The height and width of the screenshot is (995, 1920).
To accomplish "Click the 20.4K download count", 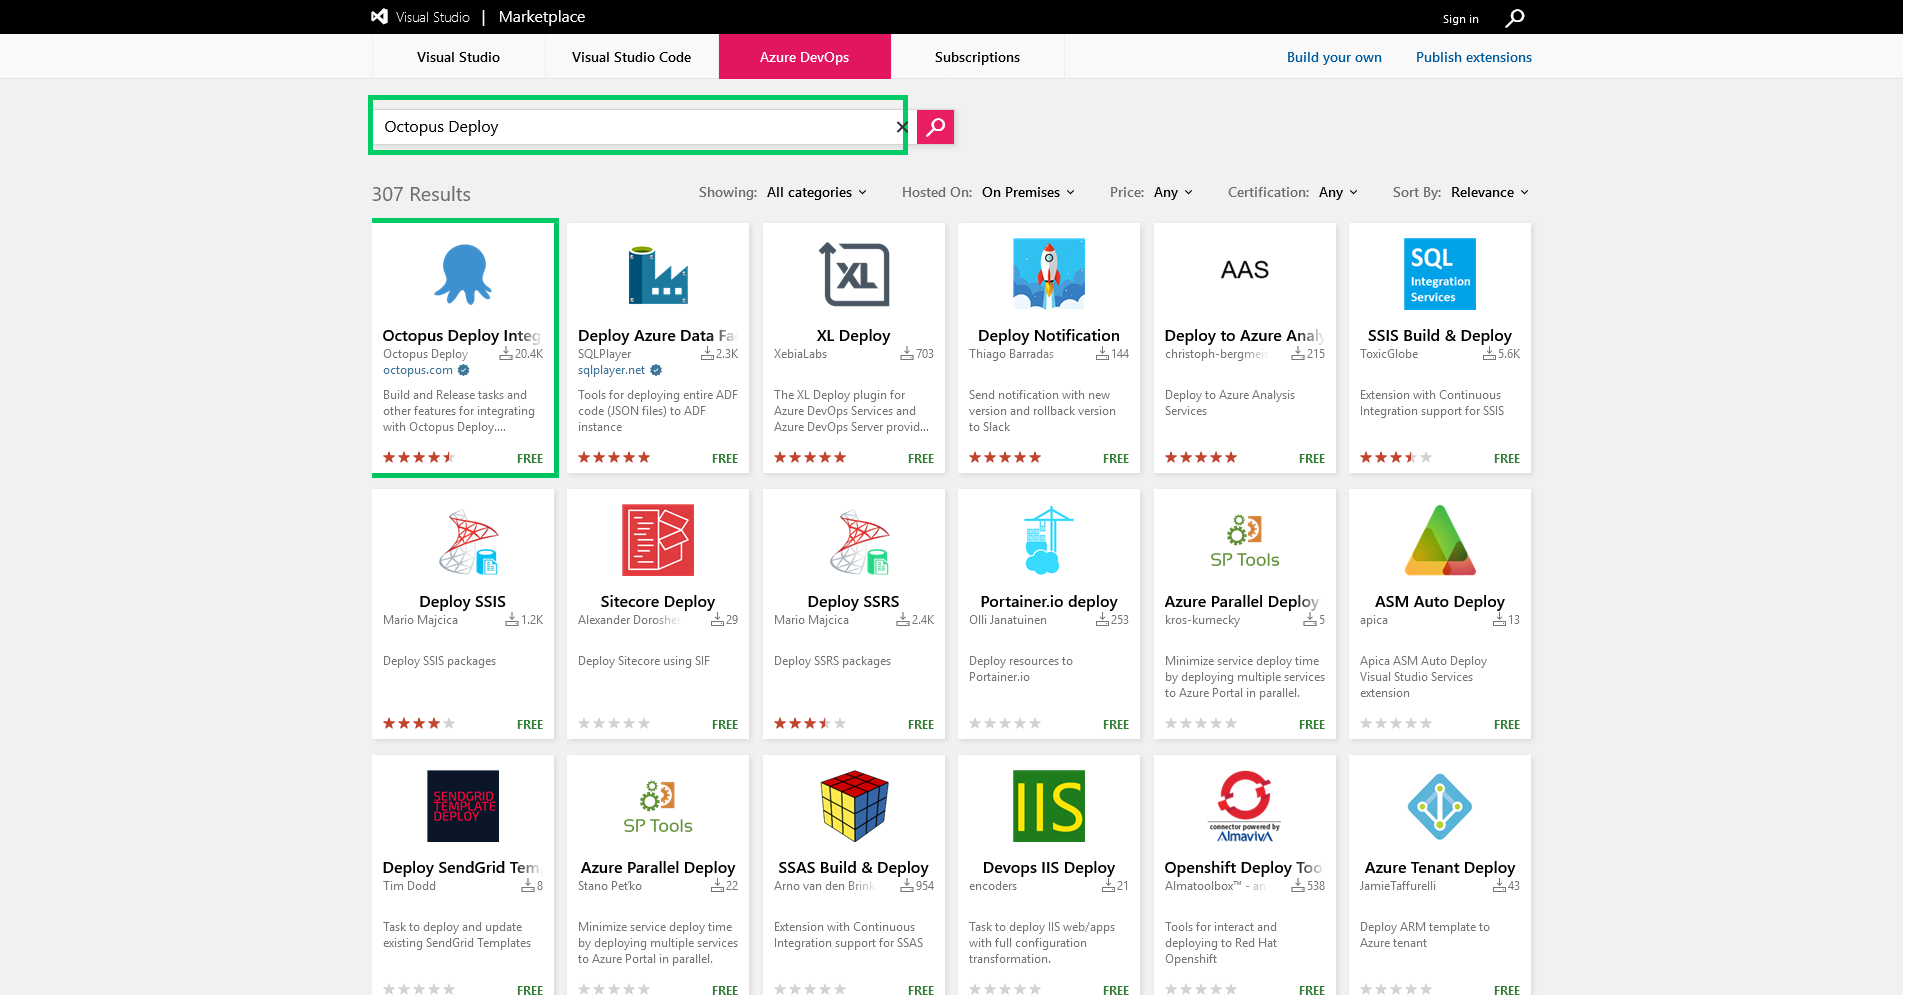I will [529, 354].
